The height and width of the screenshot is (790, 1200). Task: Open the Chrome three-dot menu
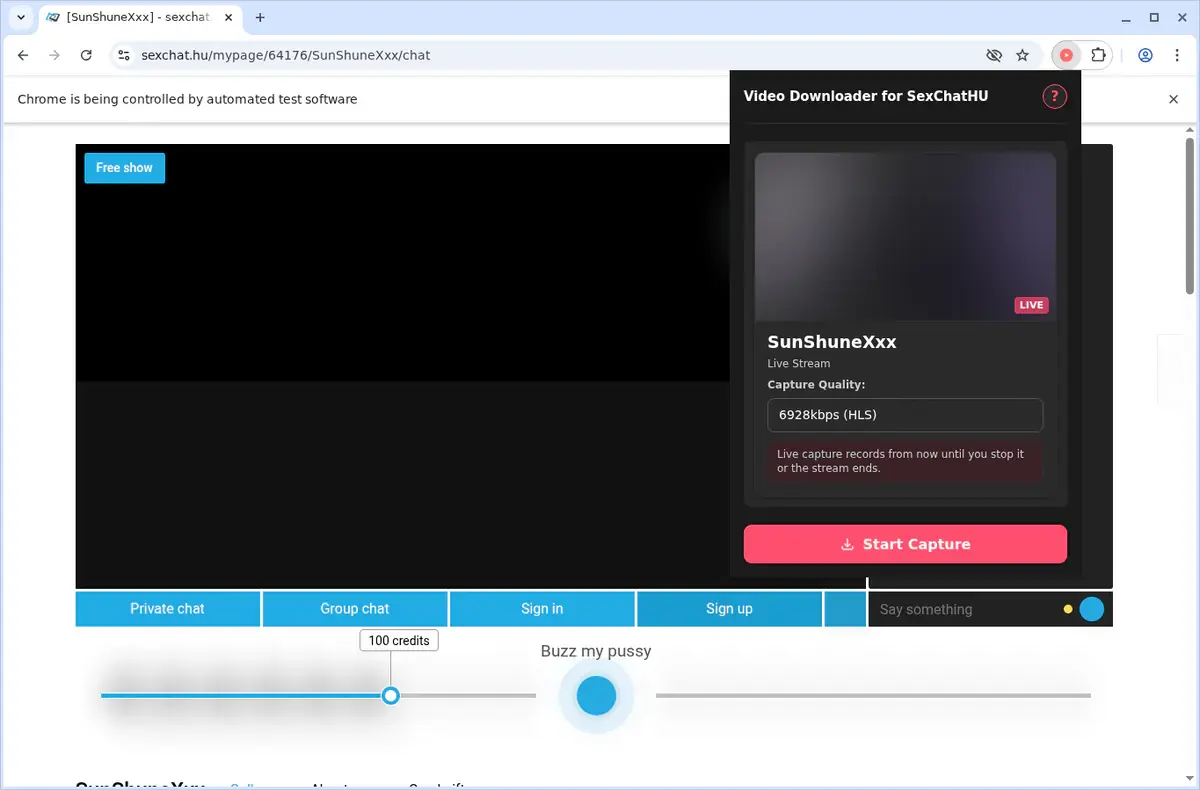[1177, 55]
